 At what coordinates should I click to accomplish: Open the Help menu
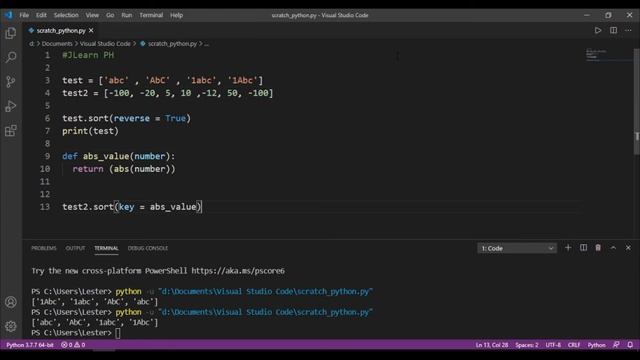tap(176, 15)
